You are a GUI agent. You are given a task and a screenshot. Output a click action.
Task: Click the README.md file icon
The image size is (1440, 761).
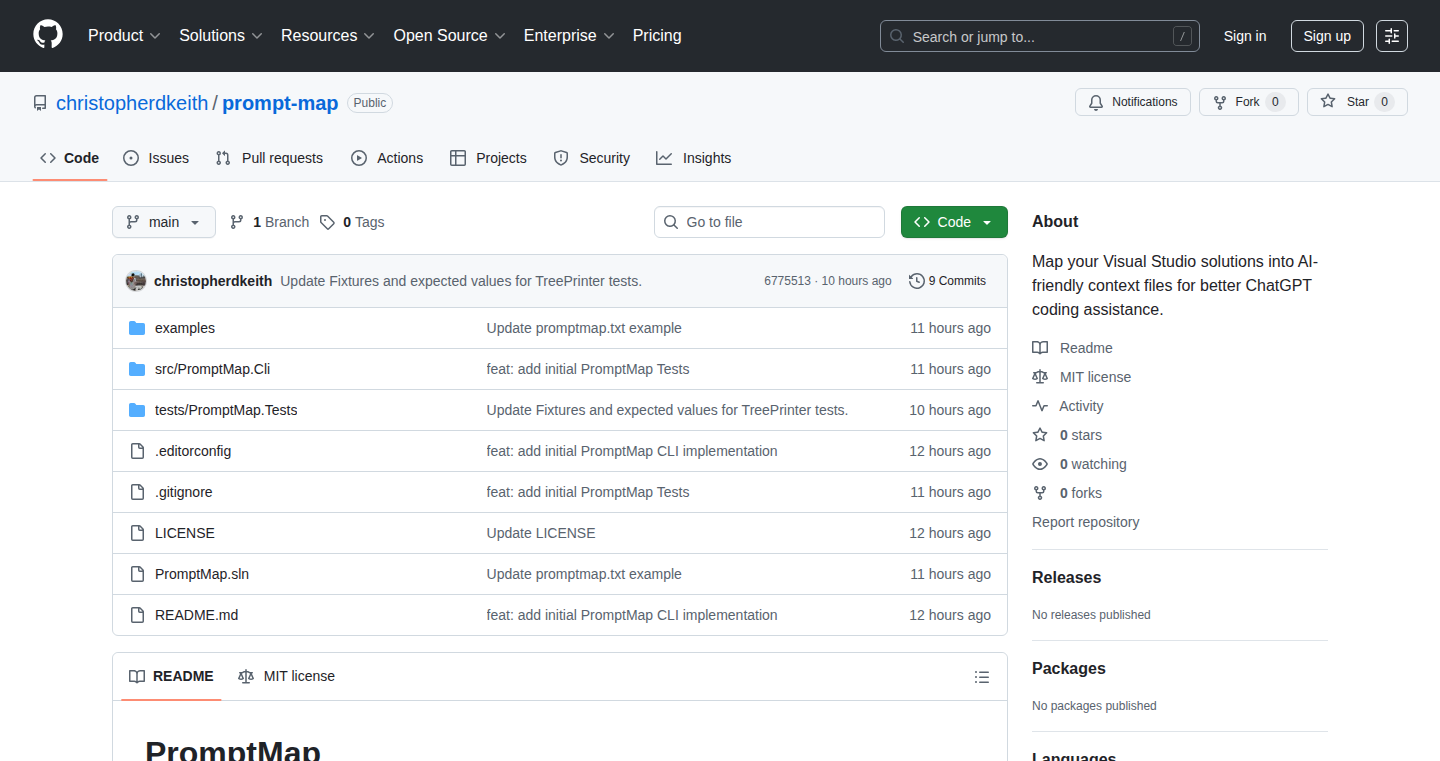(x=137, y=615)
